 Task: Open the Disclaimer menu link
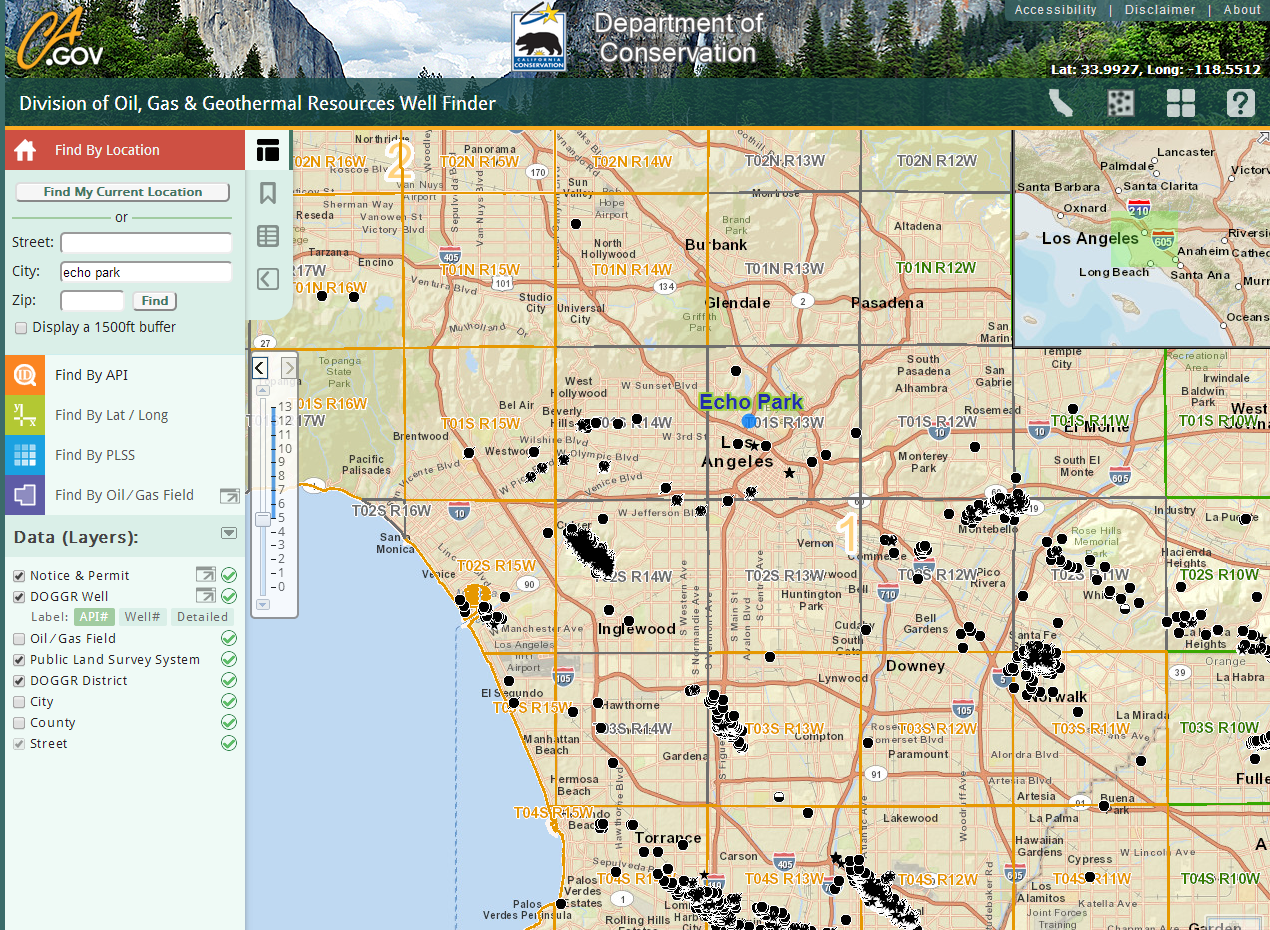pos(1160,10)
